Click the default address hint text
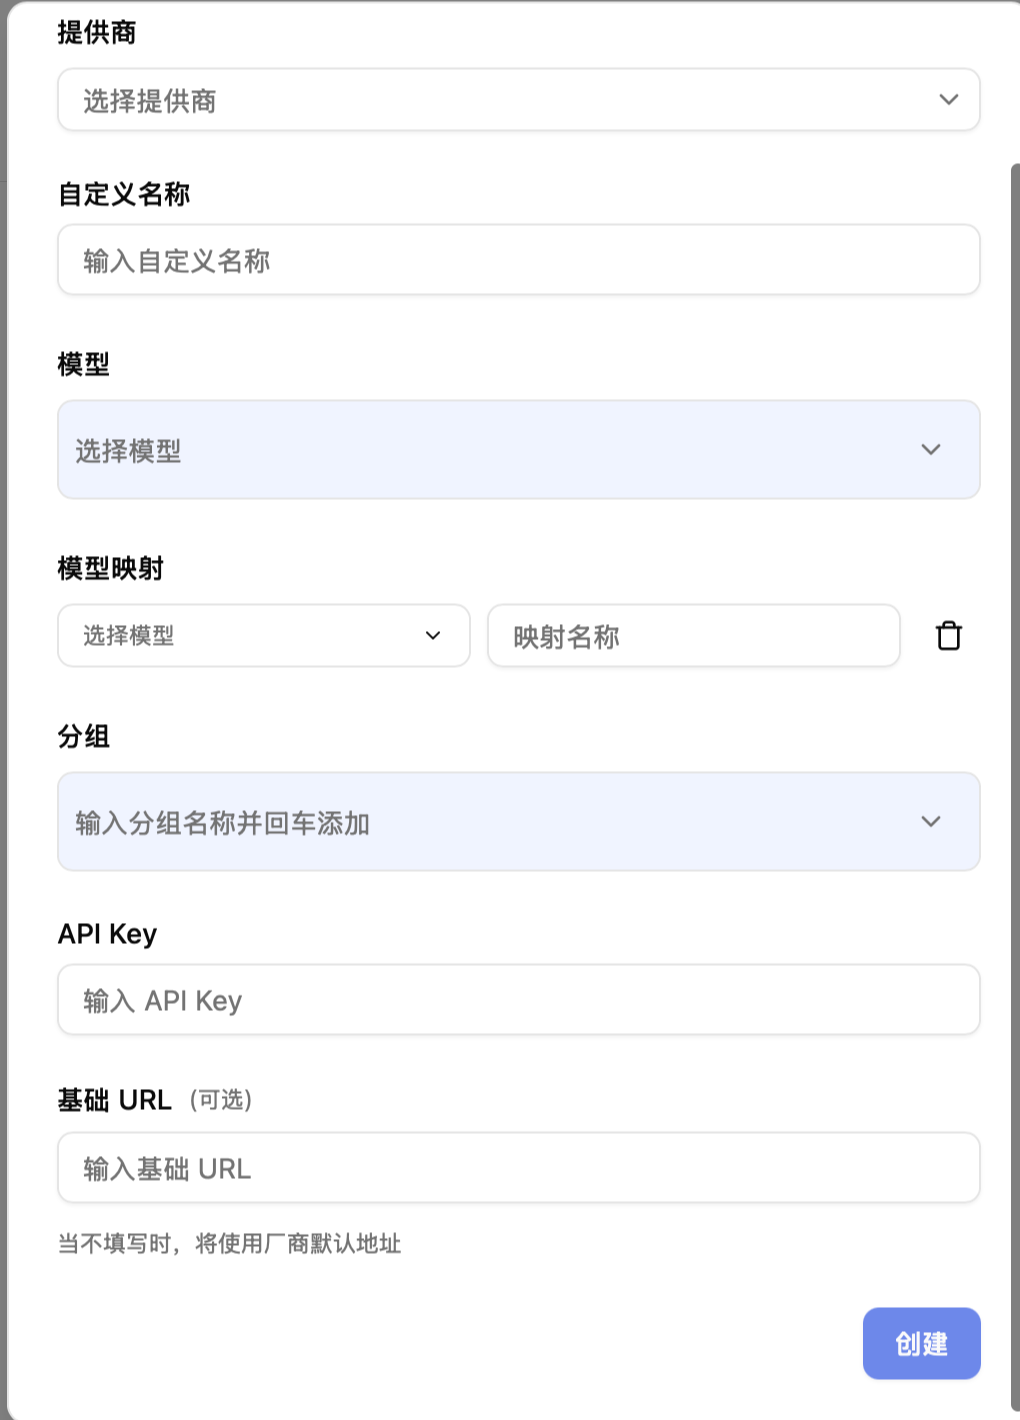The width and height of the screenshot is (1020, 1420). pos(229,1244)
